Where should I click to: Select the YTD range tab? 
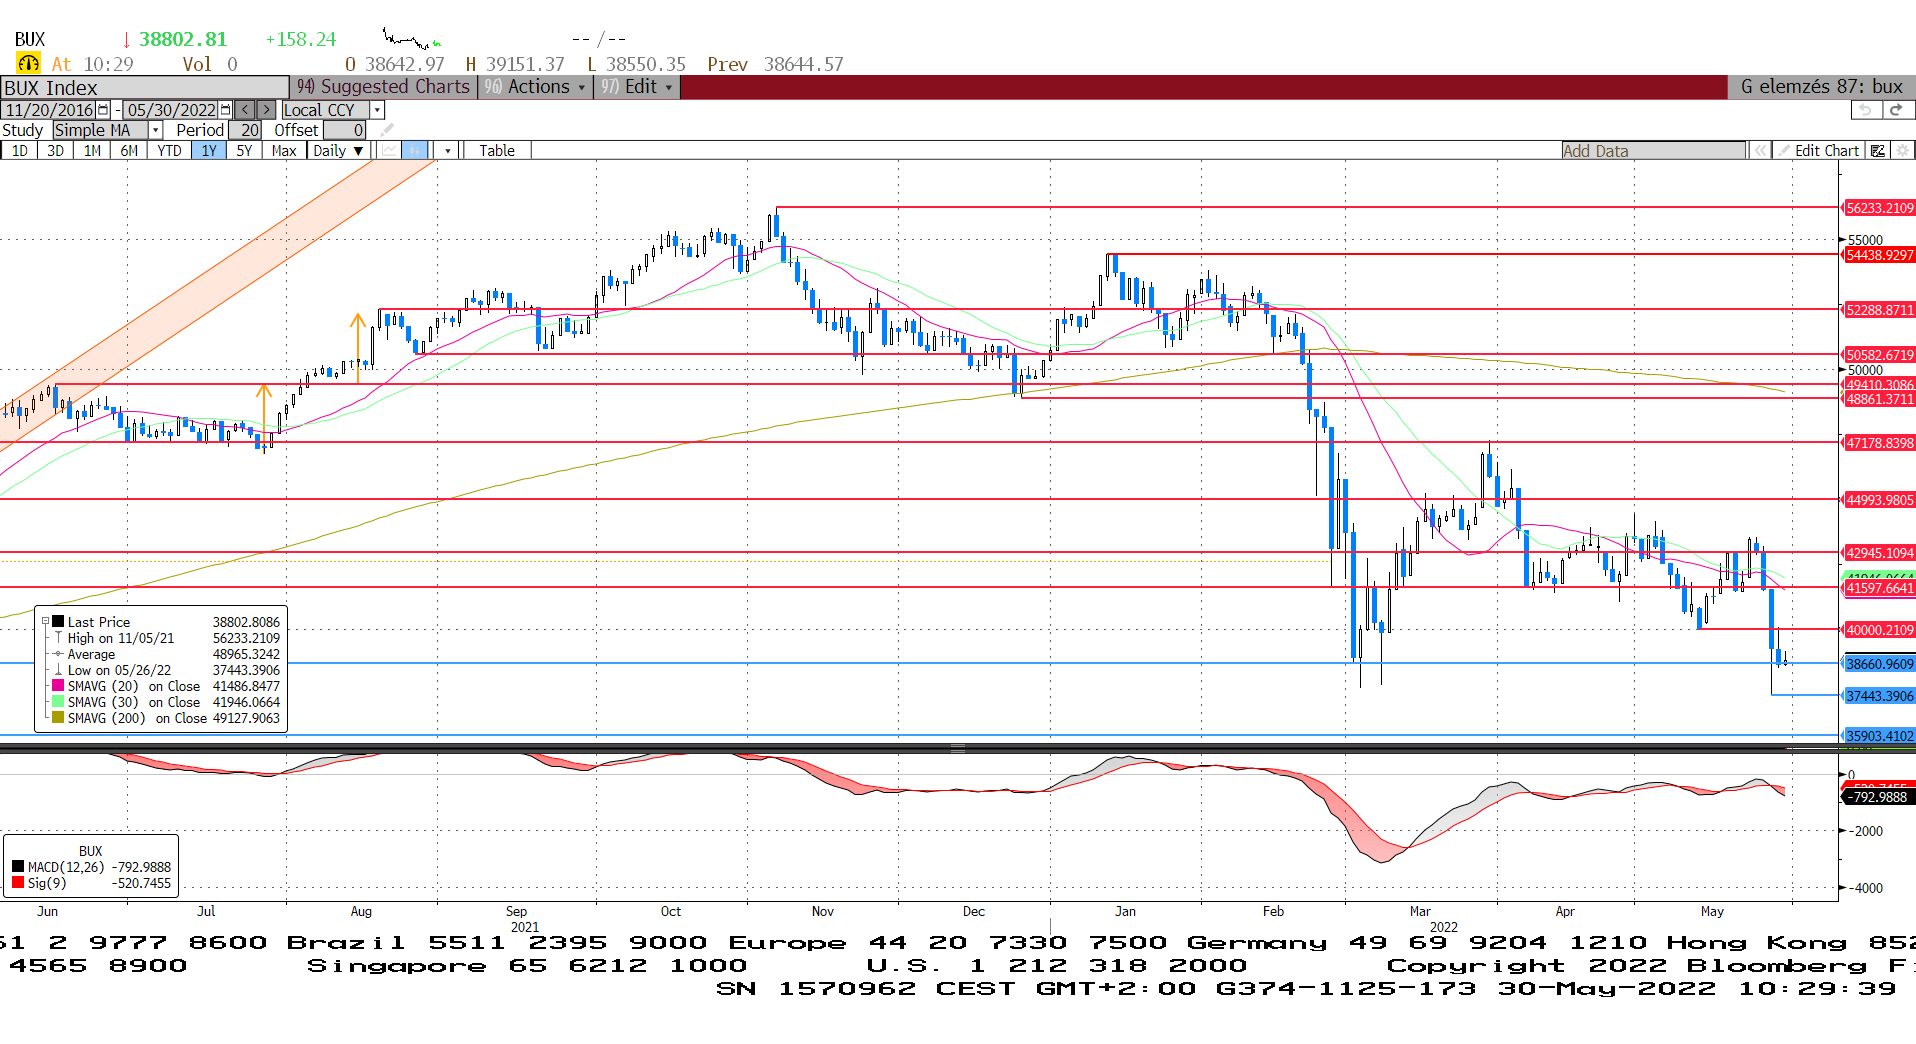(x=170, y=151)
